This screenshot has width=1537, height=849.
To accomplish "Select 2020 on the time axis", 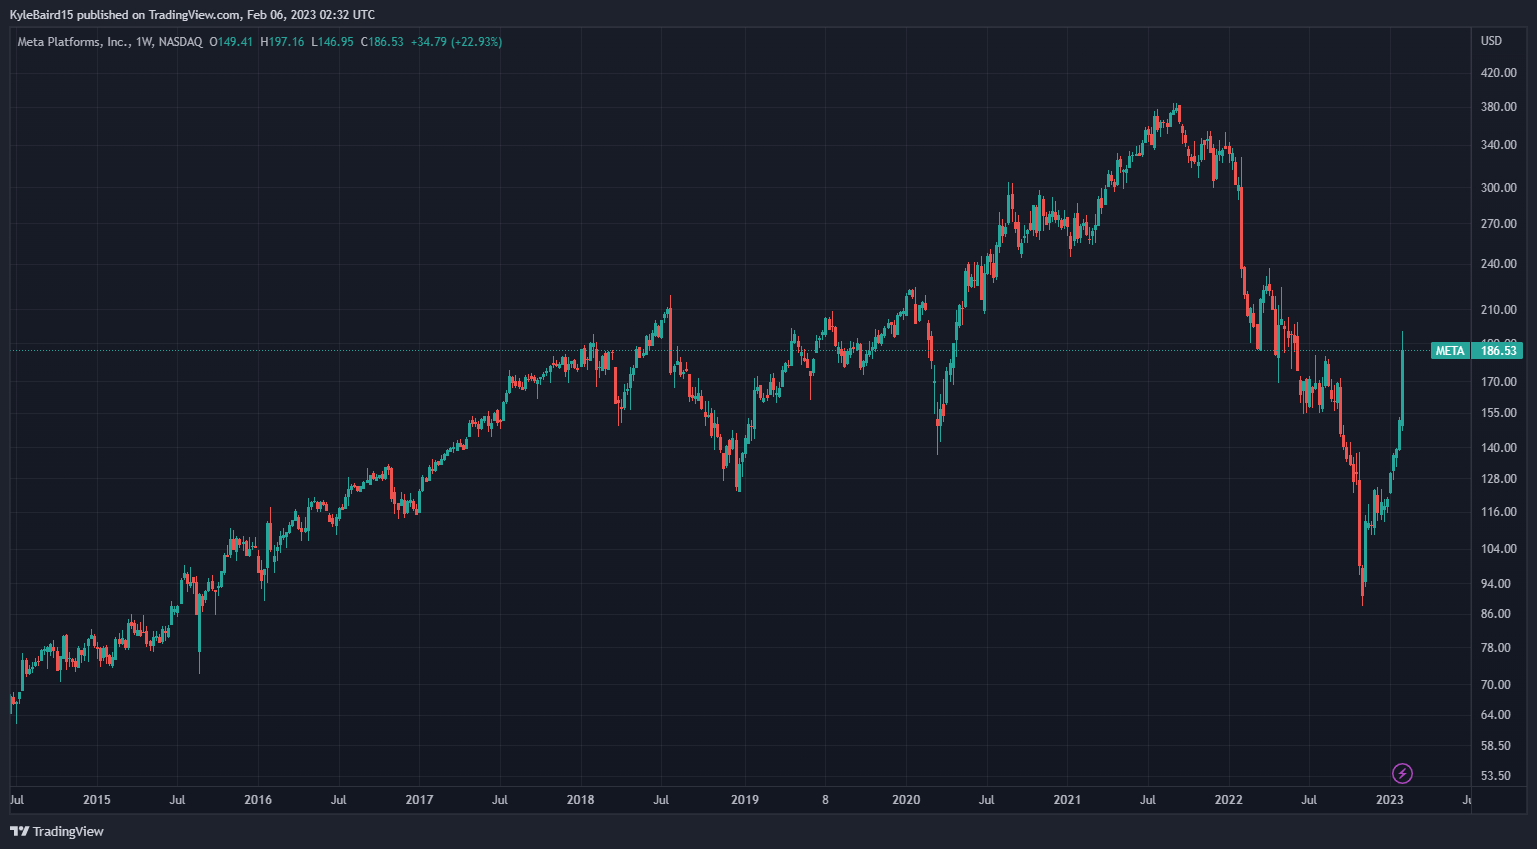I will (x=906, y=800).
